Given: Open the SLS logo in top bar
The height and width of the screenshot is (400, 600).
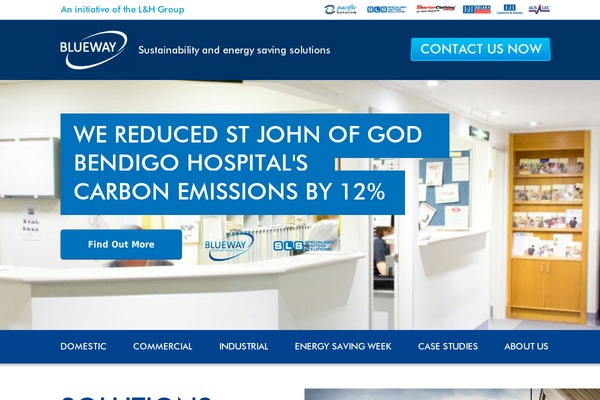Looking at the screenshot, I should 386,9.
